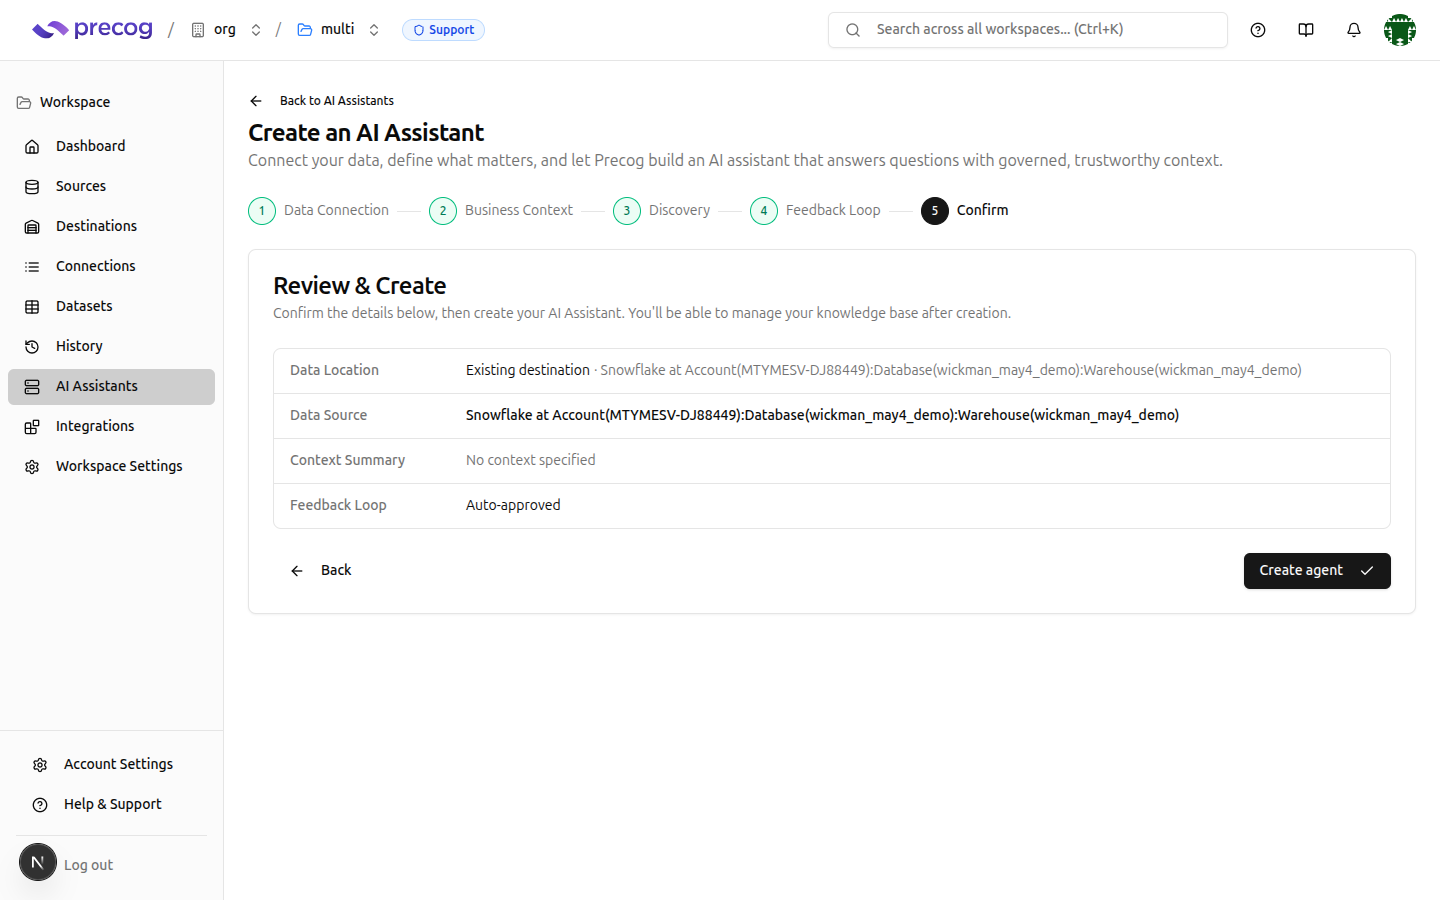The height and width of the screenshot is (900, 1440).
Task: Open Account Settings
Action: [x=111, y=764]
